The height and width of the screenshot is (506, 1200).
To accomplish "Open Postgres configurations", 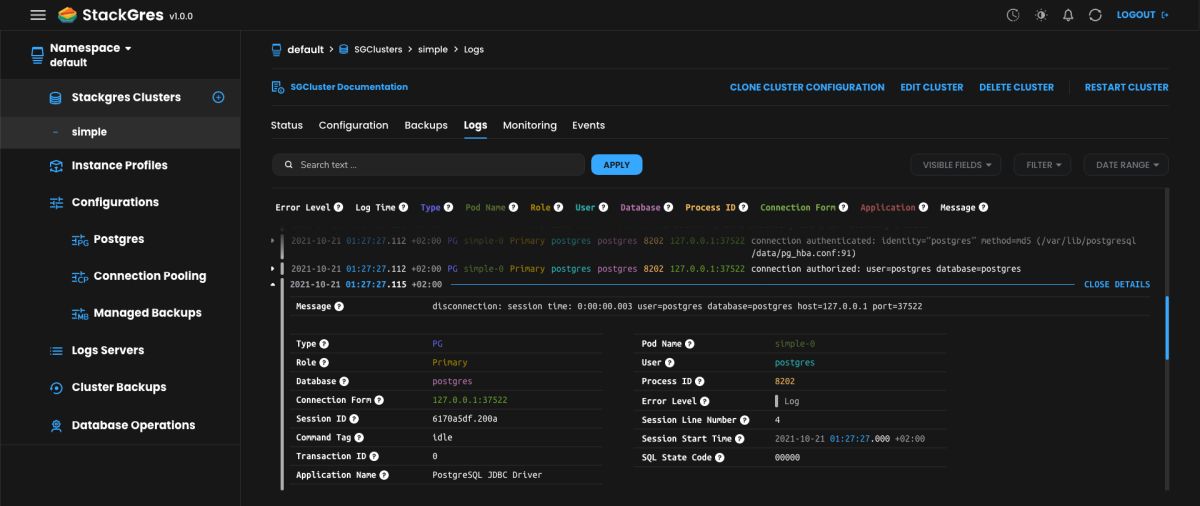I will tap(118, 239).
